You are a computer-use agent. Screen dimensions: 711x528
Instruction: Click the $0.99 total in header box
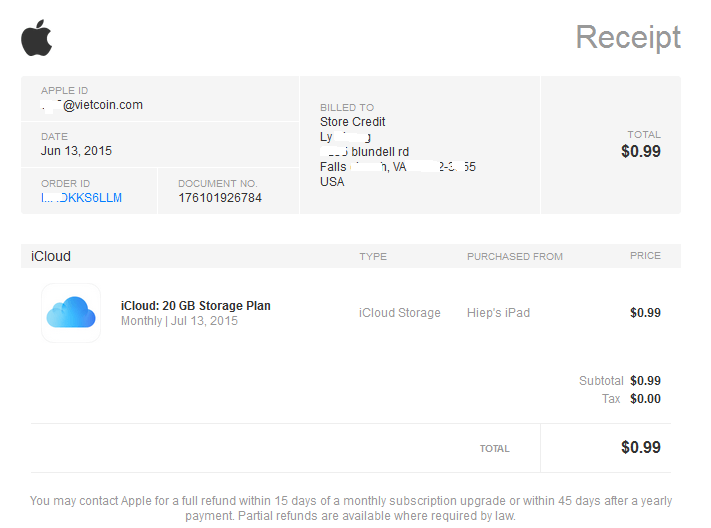(x=641, y=151)
